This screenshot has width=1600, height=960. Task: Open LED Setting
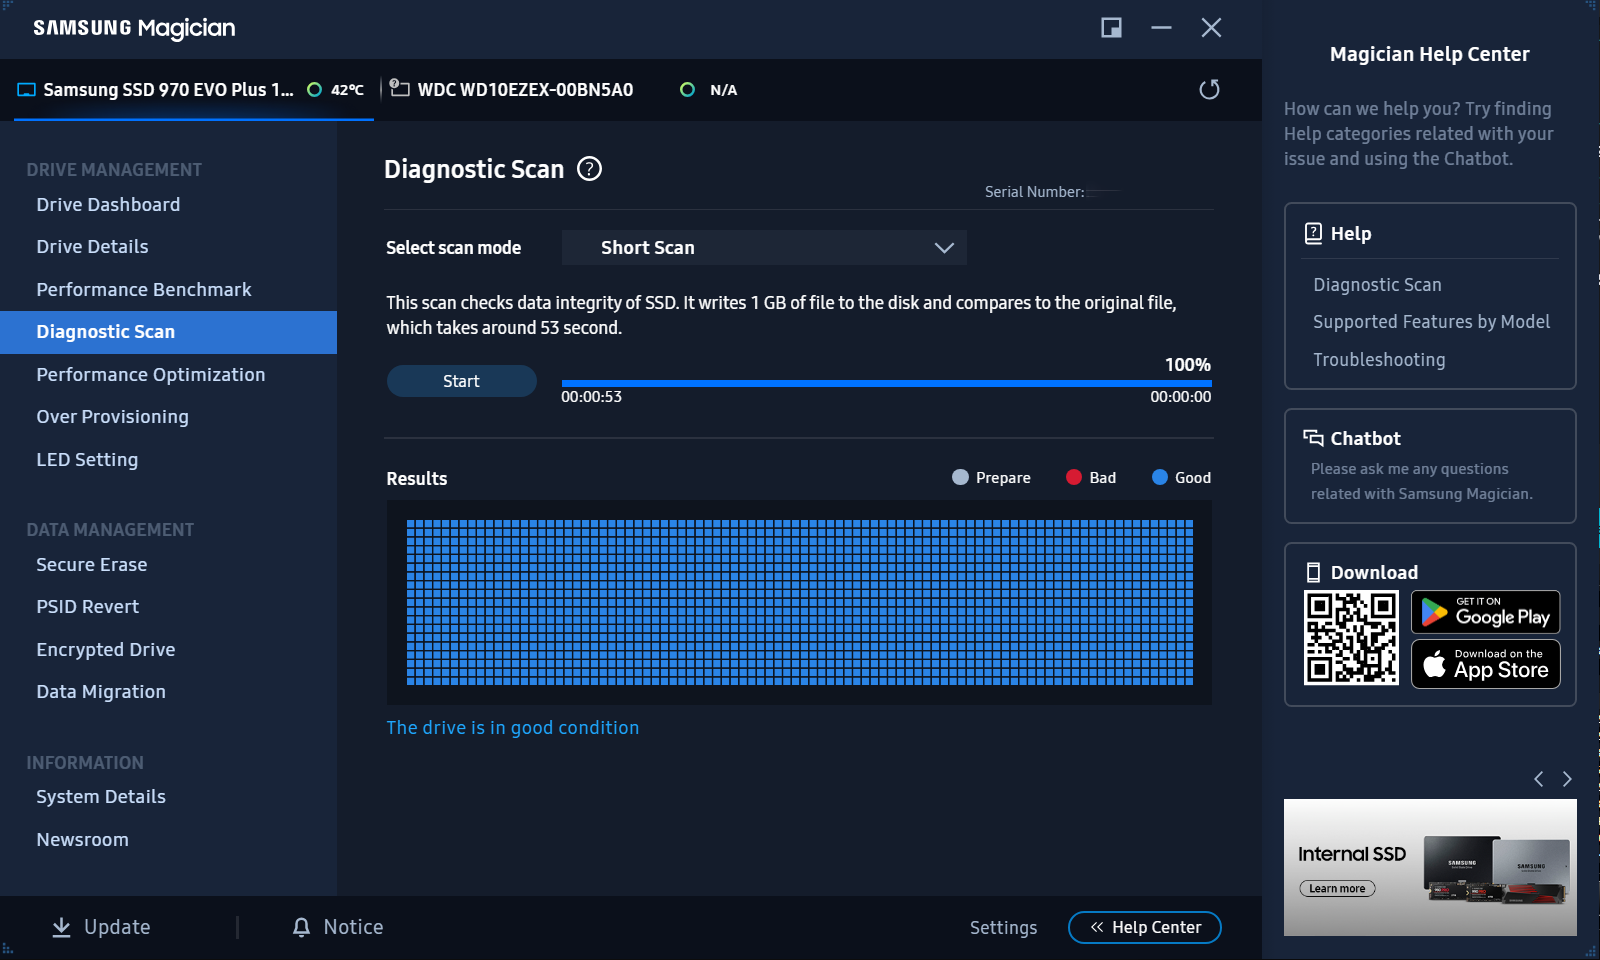click(87, 460)
